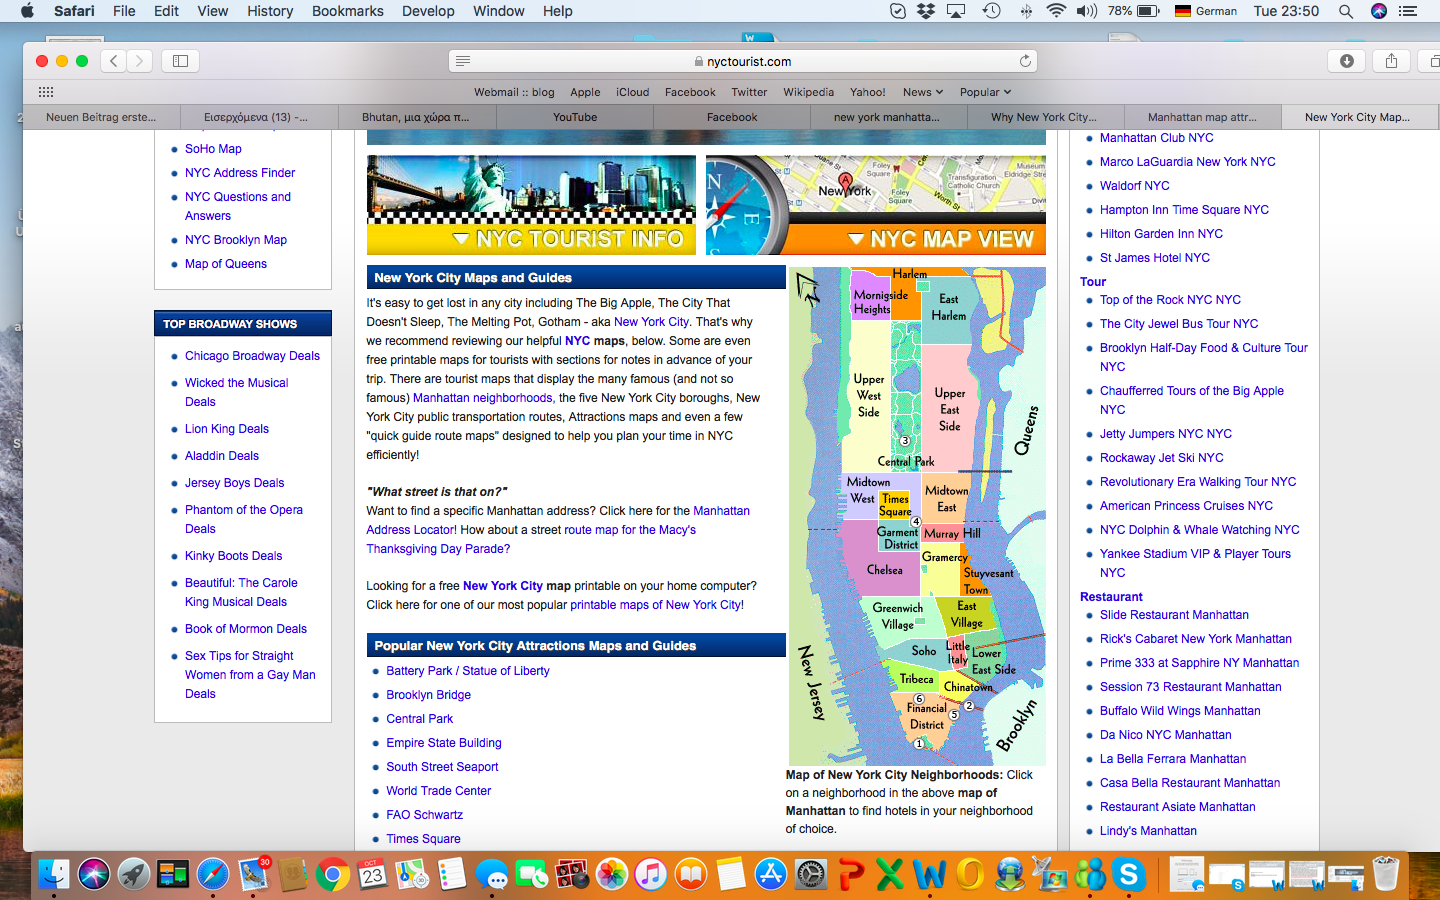The width and height of the screenshot is (1440, 900).
Task: Open the Dropbox menu bar icon
Action: coord(926,11)
